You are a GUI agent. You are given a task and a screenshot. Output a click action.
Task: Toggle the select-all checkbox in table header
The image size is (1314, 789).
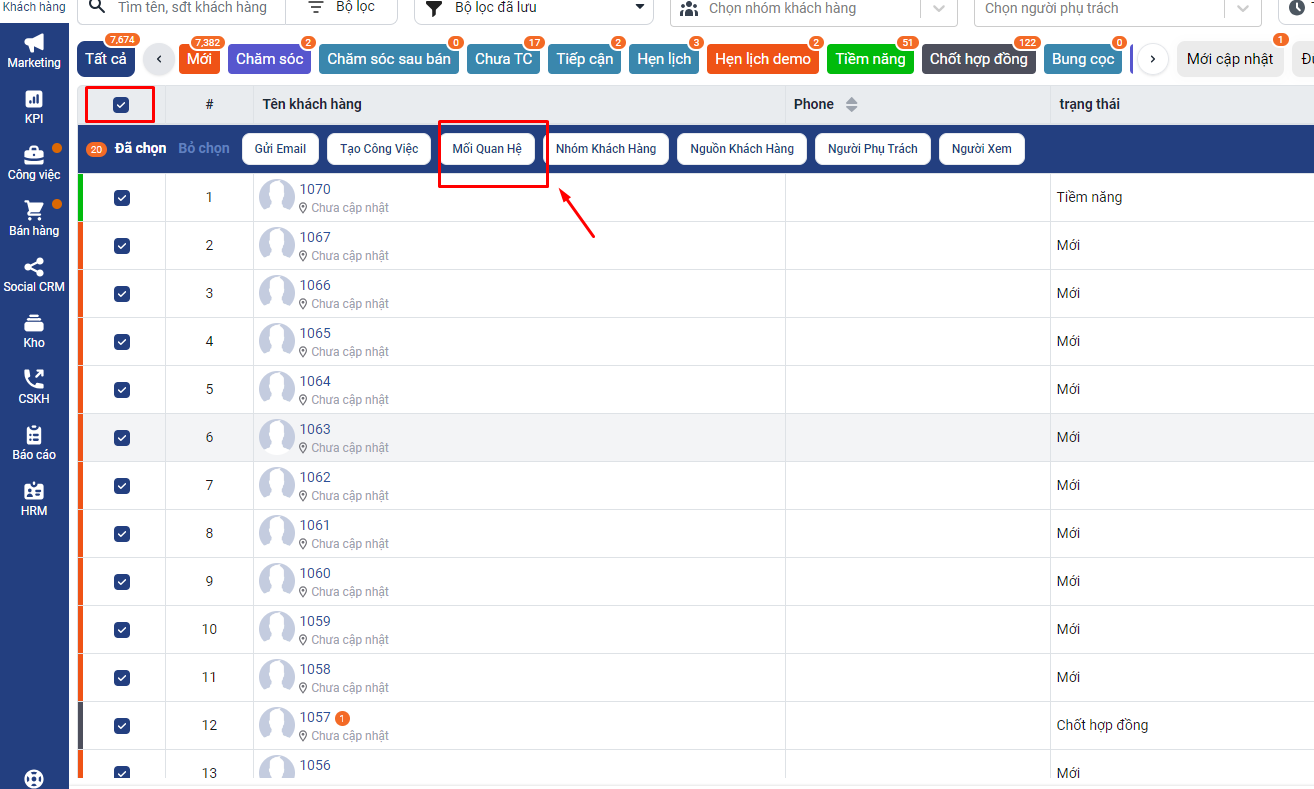(121, 105)
